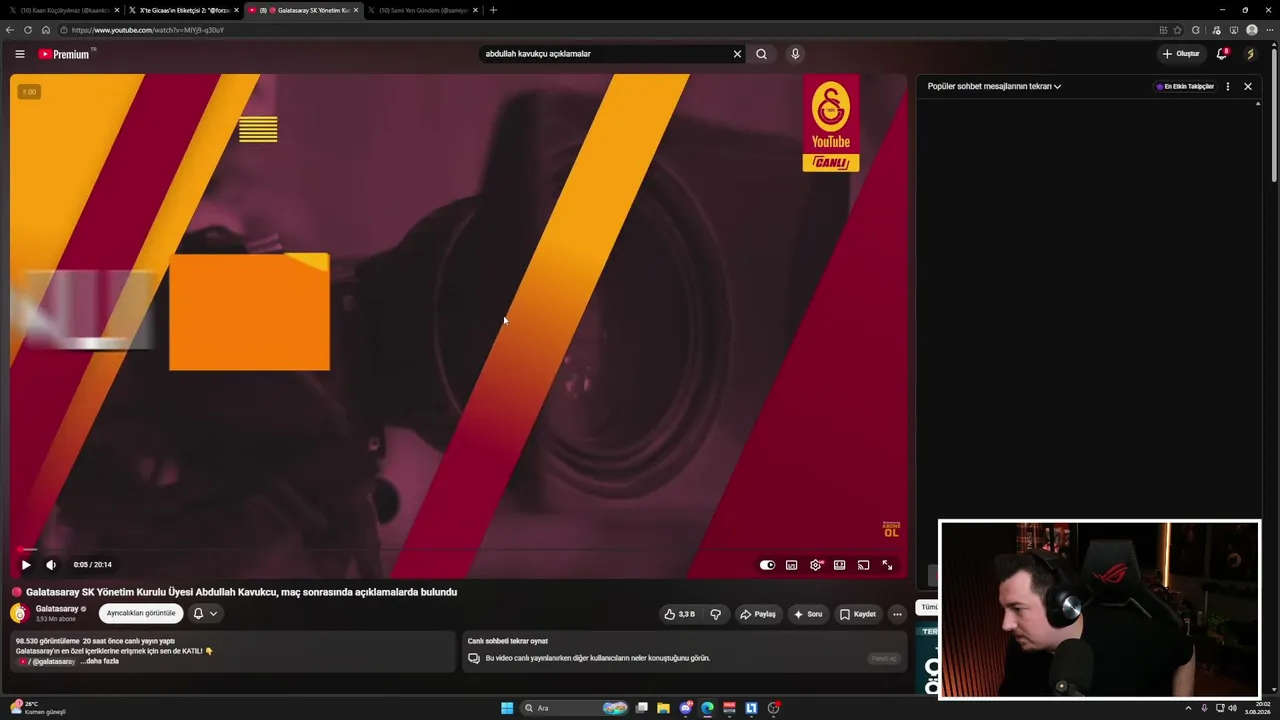The image size is (1280, 720).
Task: Enter full screen mode
Action: [887, 565]
